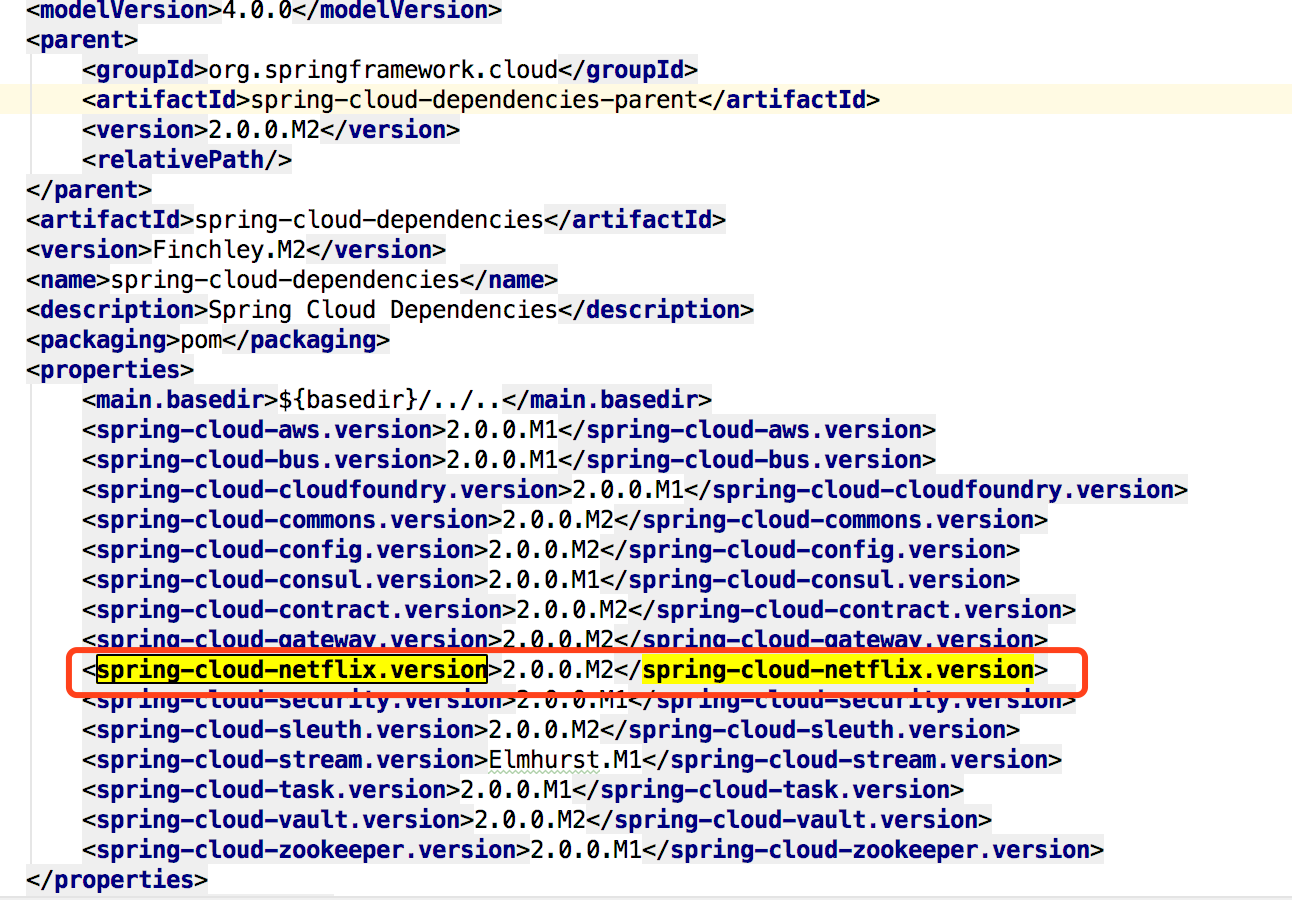Viewport: 1292px width, 900px height.
Task: Click the closing spring-cloud-aws.version tag
Action: pyautogui.click(x=746, y=430)
